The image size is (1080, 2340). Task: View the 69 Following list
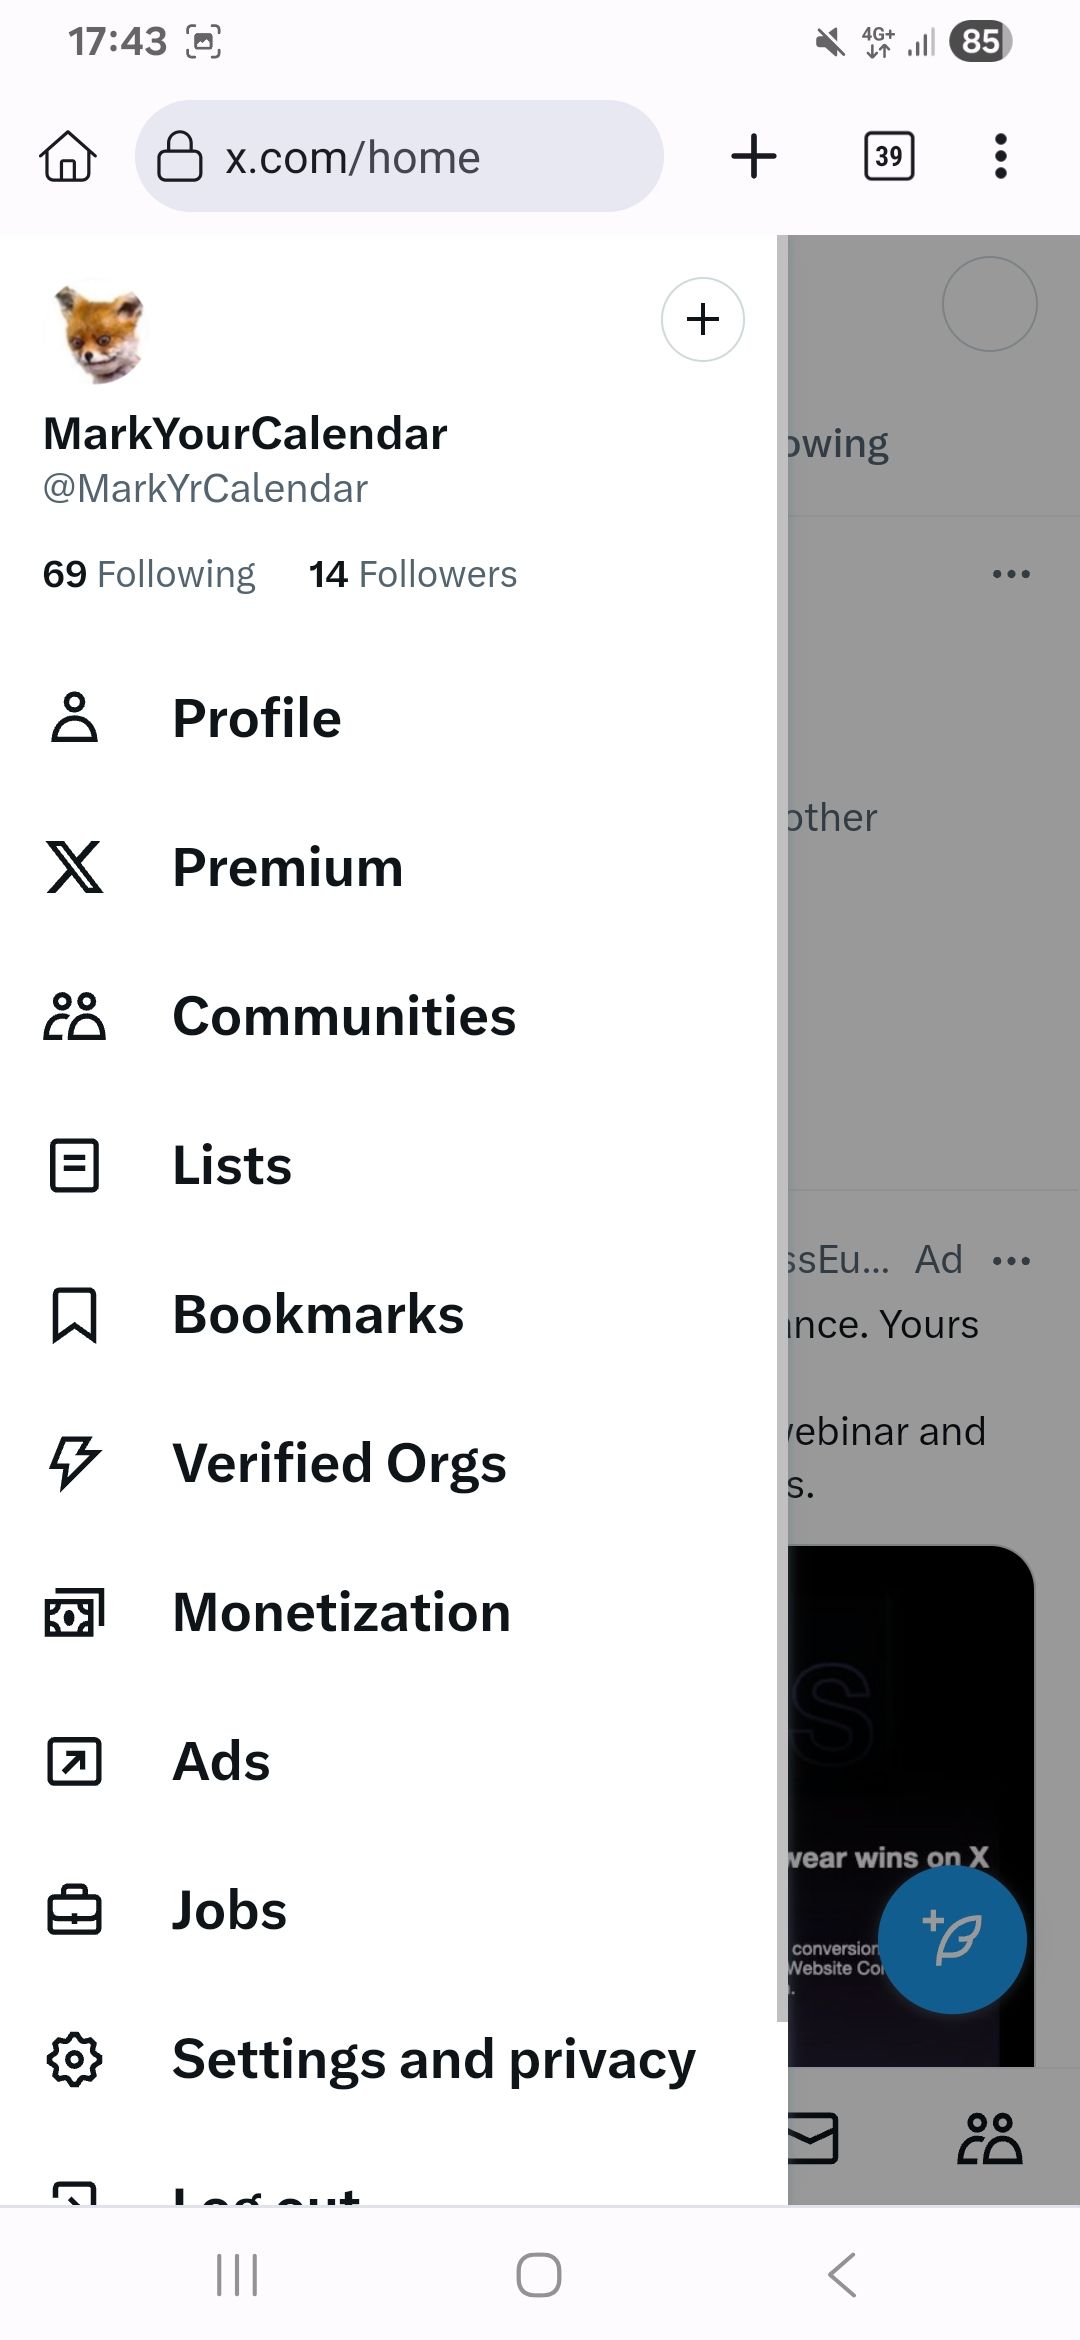(149, 574)
